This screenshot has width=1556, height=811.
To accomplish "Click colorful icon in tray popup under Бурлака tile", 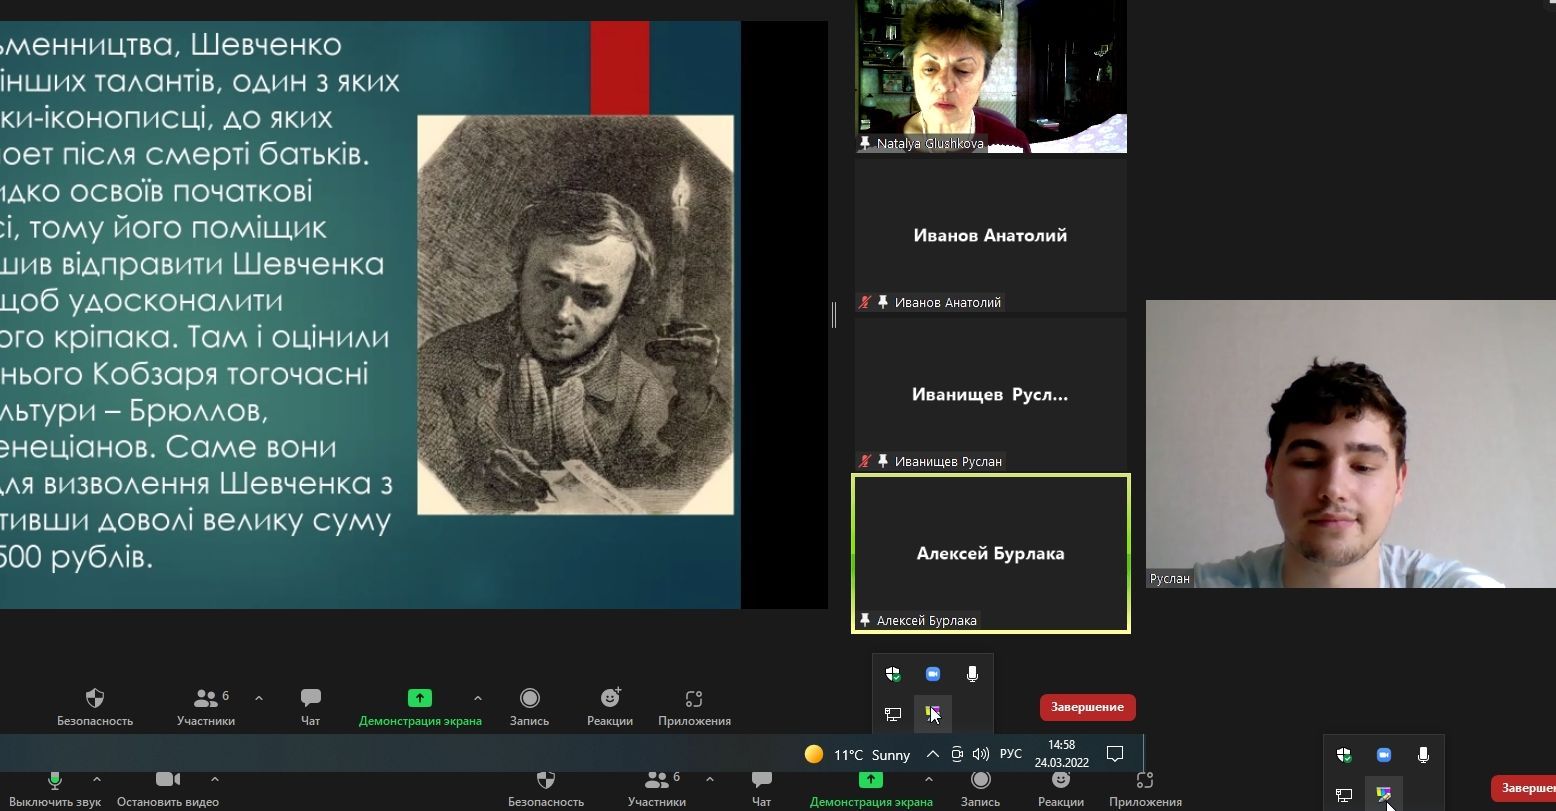I will (932, 714).
